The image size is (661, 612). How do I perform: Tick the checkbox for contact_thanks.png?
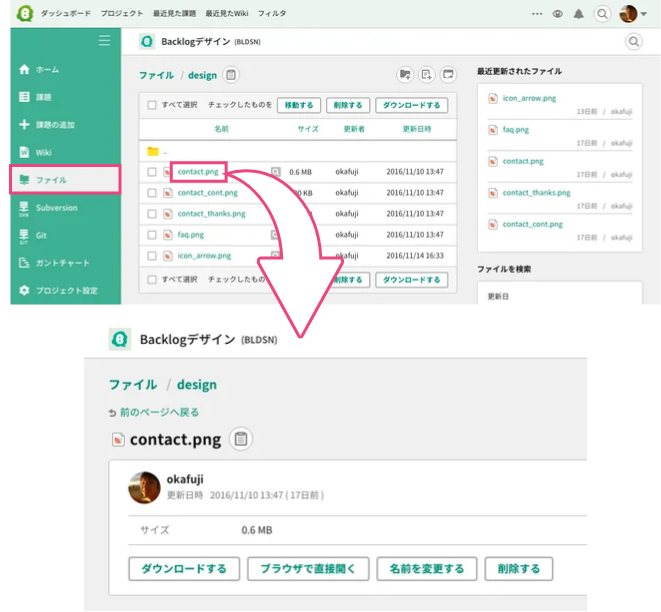click(x=152, y=214)
